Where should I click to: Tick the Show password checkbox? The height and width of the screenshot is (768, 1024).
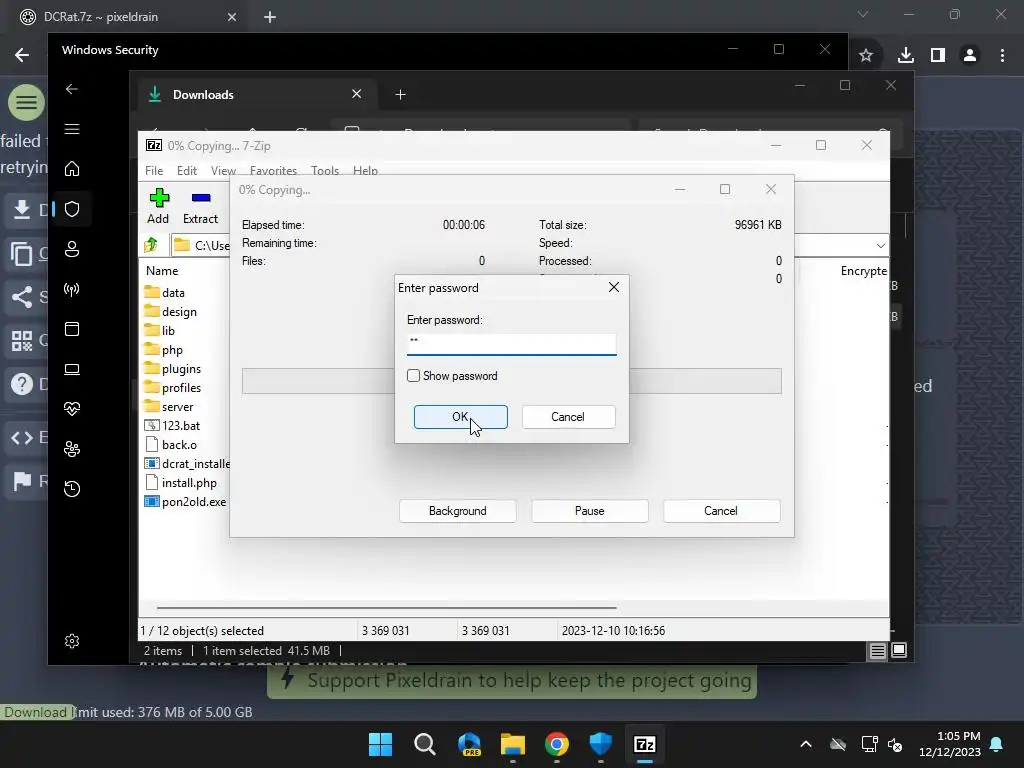click(x=413, y=376)
